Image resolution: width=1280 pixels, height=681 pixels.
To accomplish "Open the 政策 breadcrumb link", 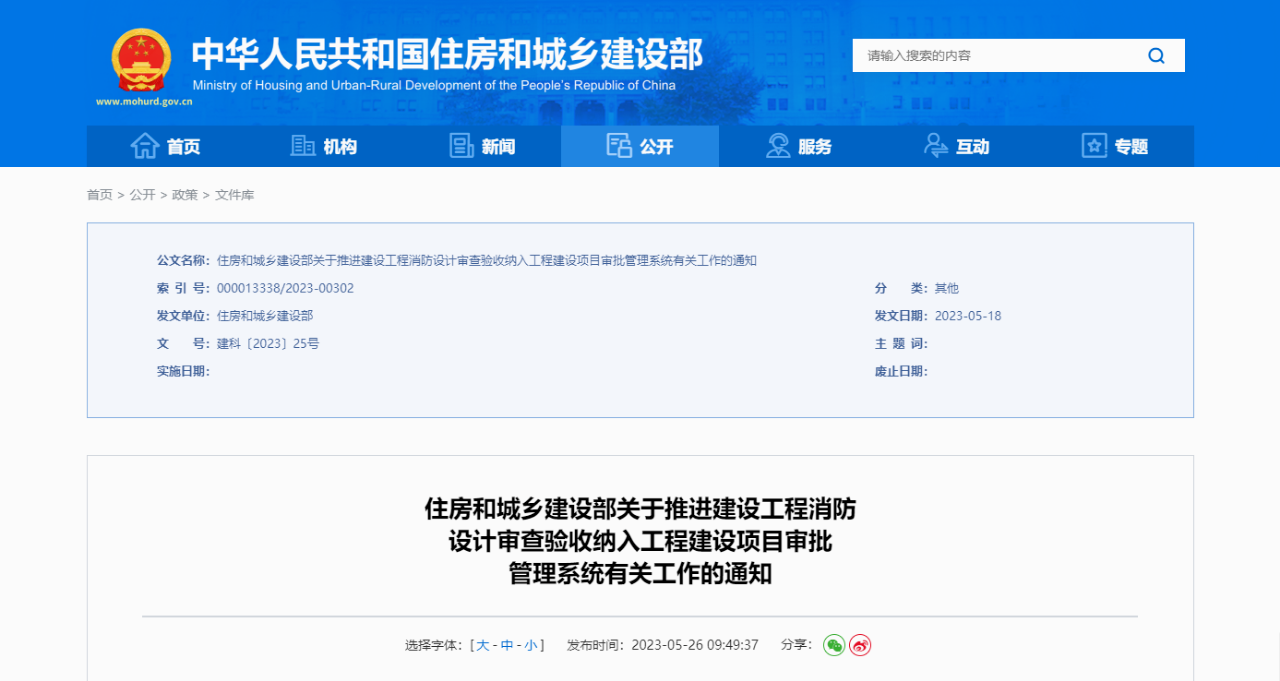I will [184, 194].
